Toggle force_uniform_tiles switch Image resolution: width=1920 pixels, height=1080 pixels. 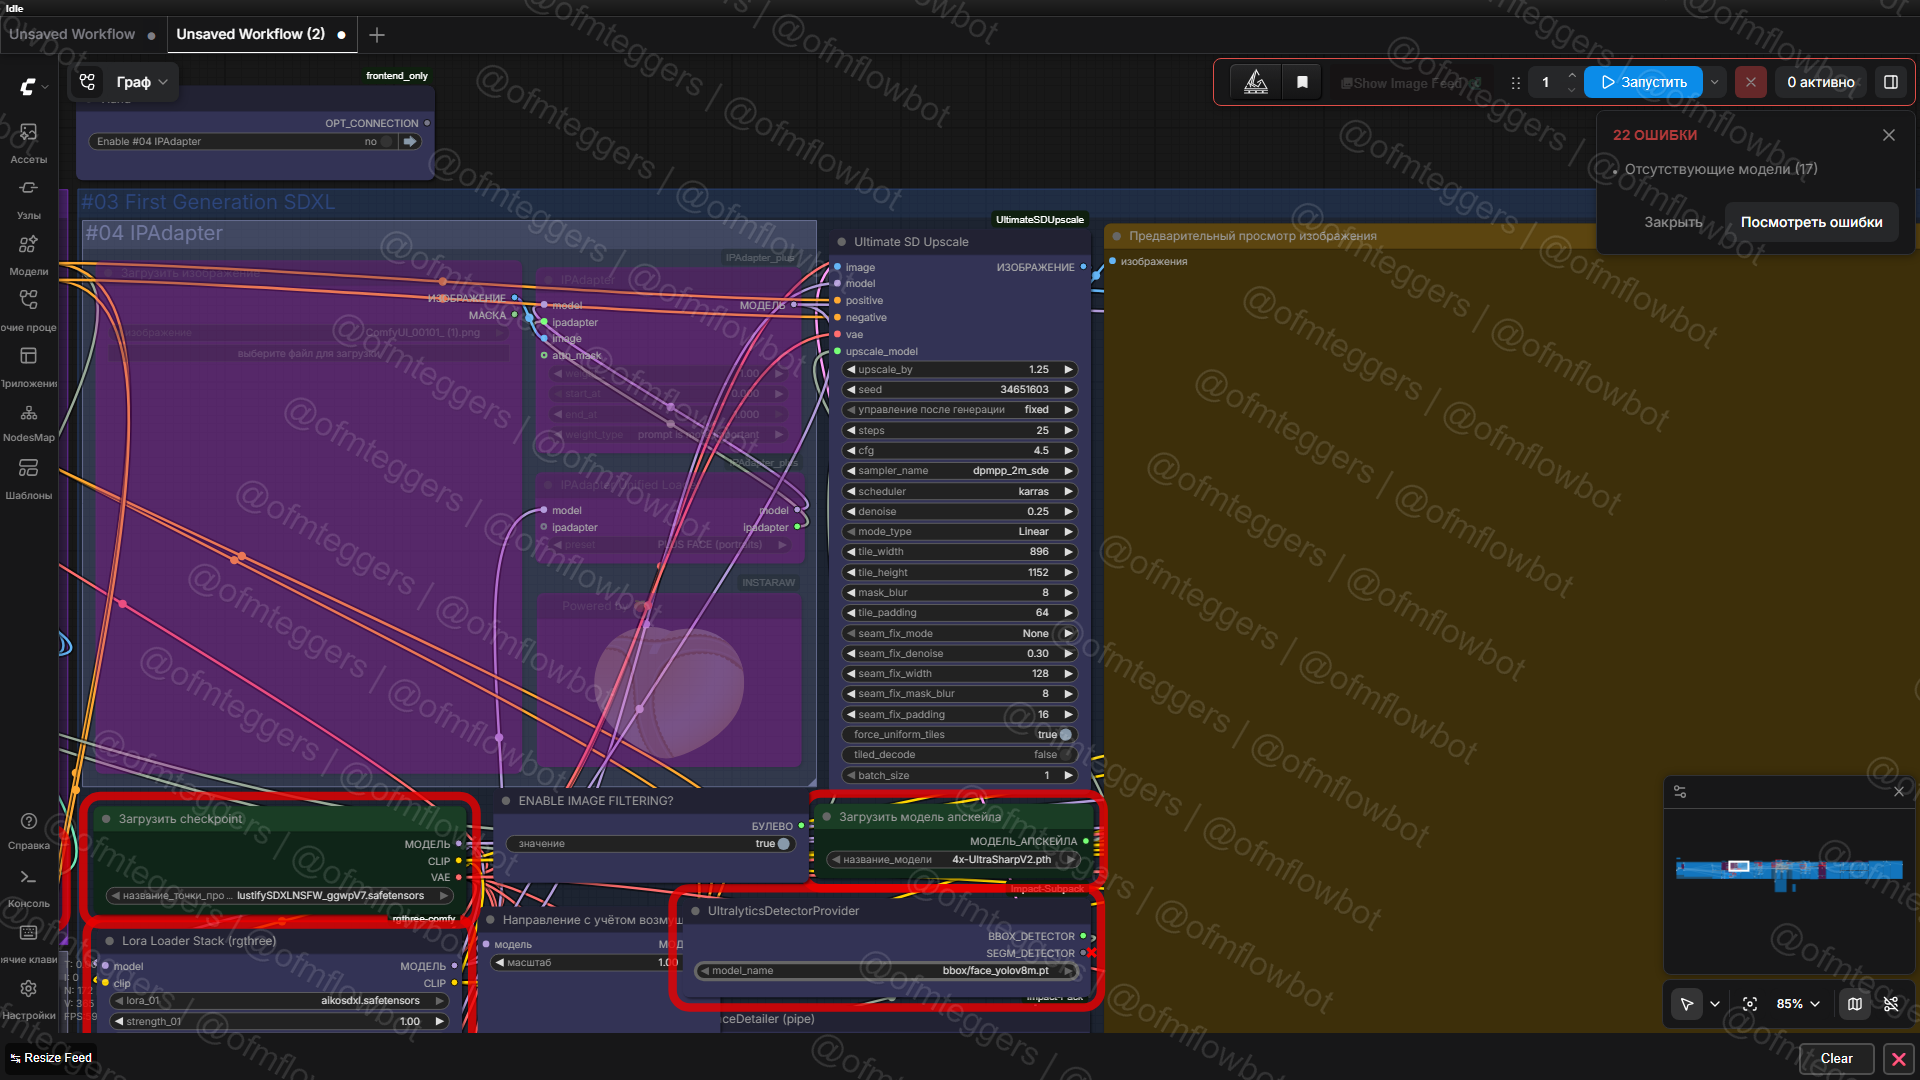(x=1064, y=735)
